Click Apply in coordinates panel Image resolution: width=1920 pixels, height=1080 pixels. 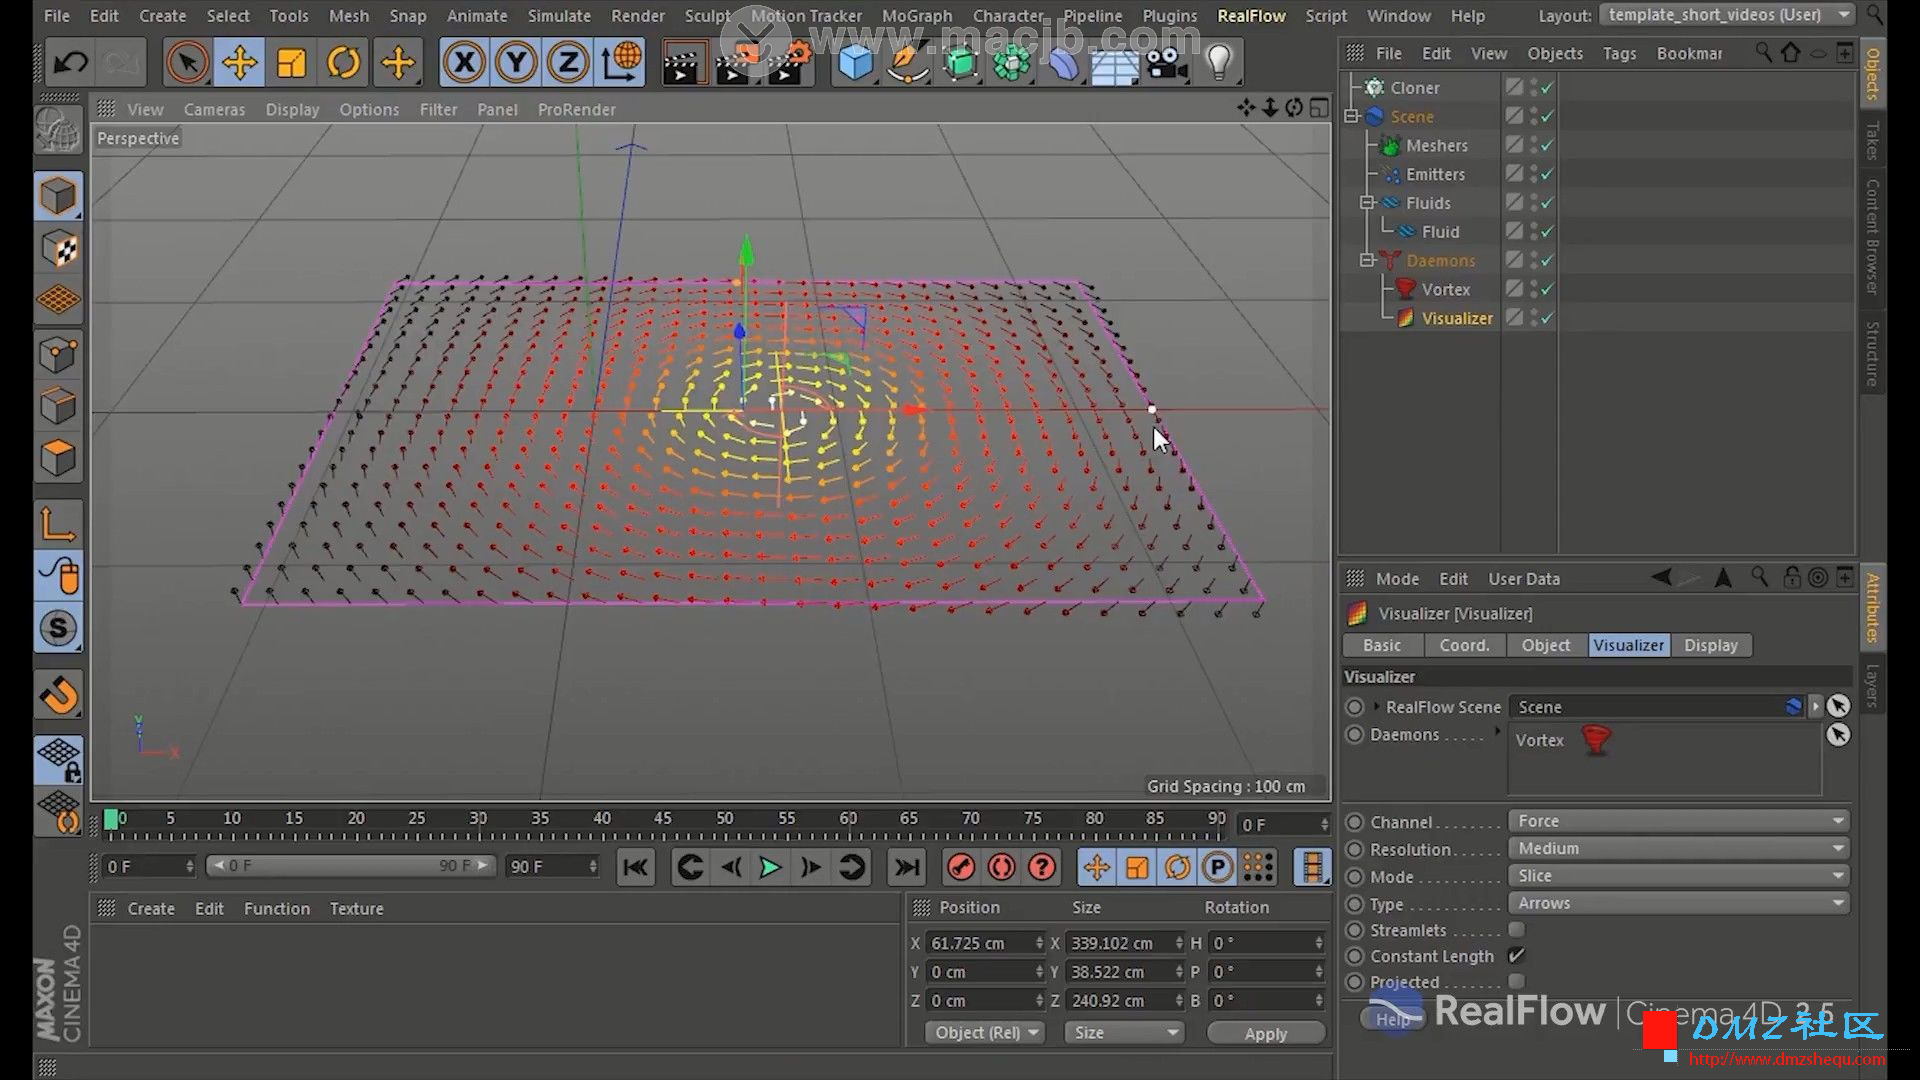pos(1265,1033)
